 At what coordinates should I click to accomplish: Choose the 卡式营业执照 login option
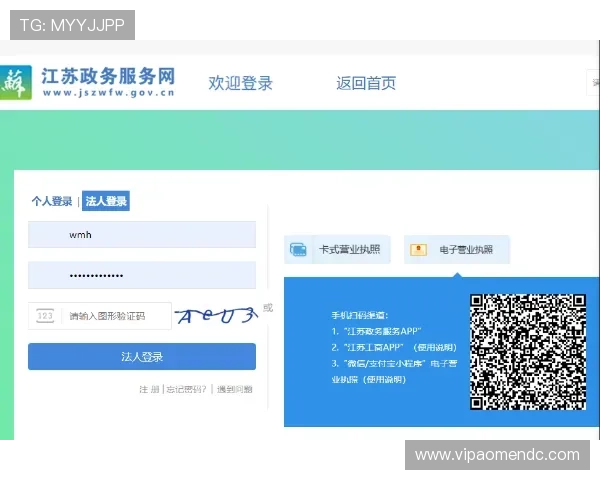337,250
